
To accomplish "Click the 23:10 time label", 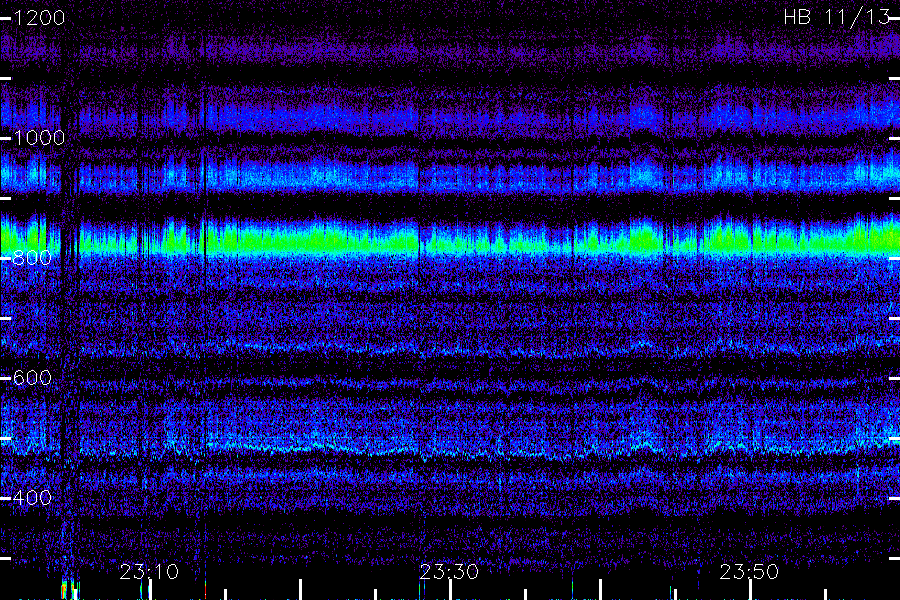I will point(149,572).
